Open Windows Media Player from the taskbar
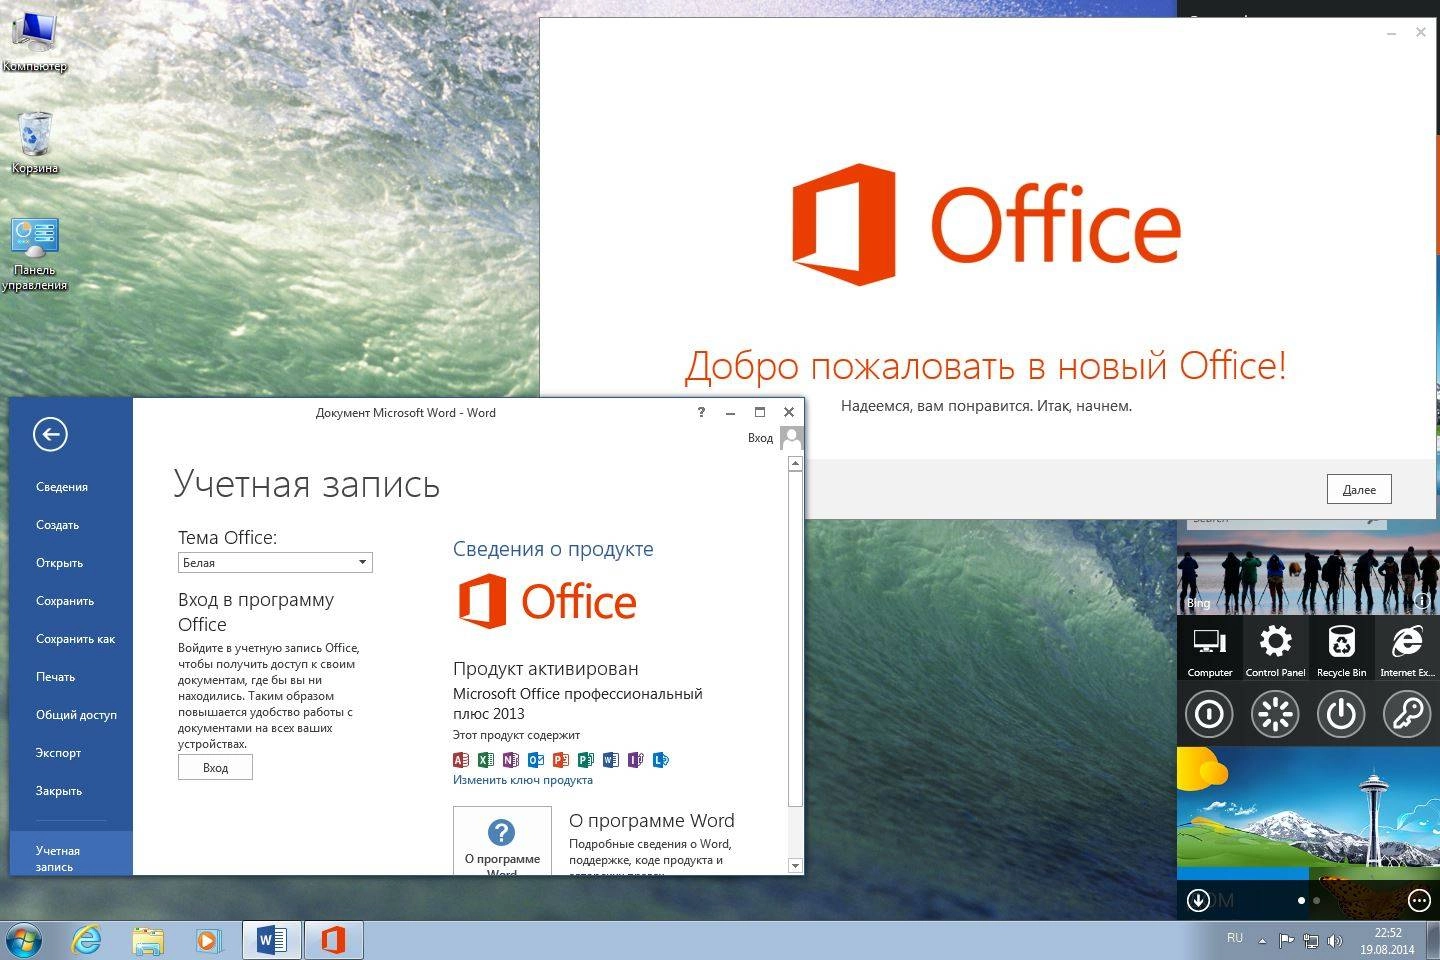1440x960 pixels. [208, 941]
